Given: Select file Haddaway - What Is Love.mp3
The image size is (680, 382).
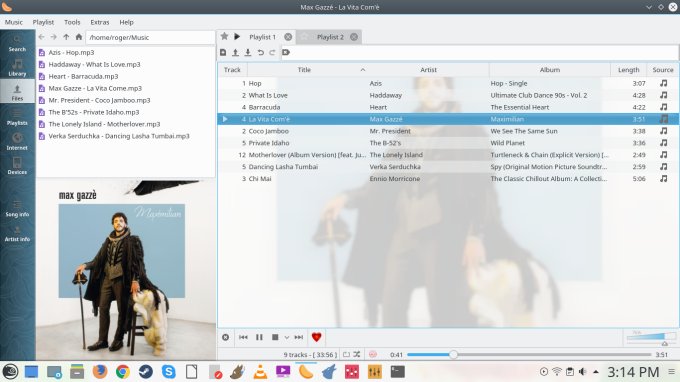Looking at the screenshot, I should coord(94,64).
